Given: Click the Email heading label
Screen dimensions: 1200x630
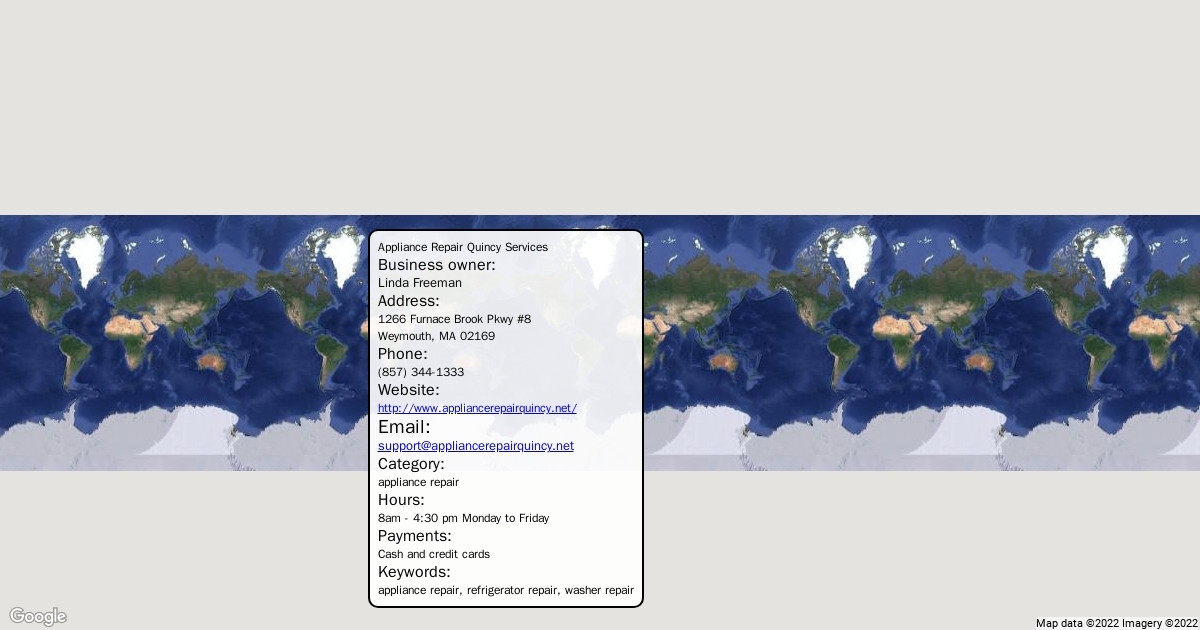Looking at the screenshot, I should pos(404,427).
